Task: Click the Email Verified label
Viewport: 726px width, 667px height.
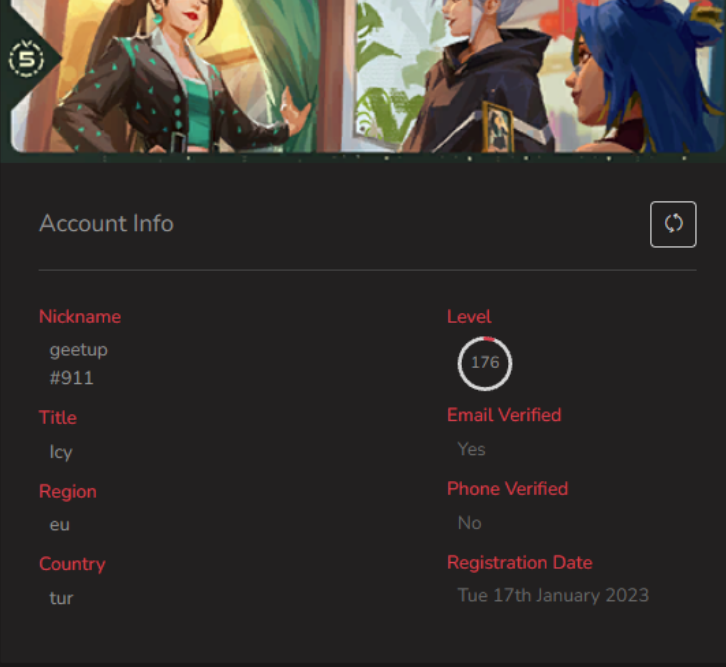Action: click(x=504, y=415)
